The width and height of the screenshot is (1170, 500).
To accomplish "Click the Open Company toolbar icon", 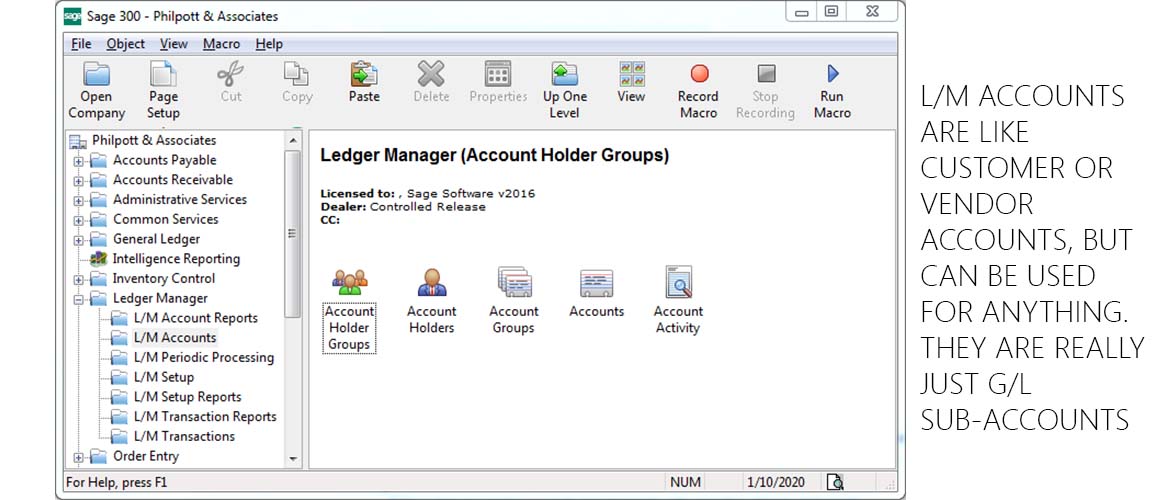I will click(x=96, y=75).
